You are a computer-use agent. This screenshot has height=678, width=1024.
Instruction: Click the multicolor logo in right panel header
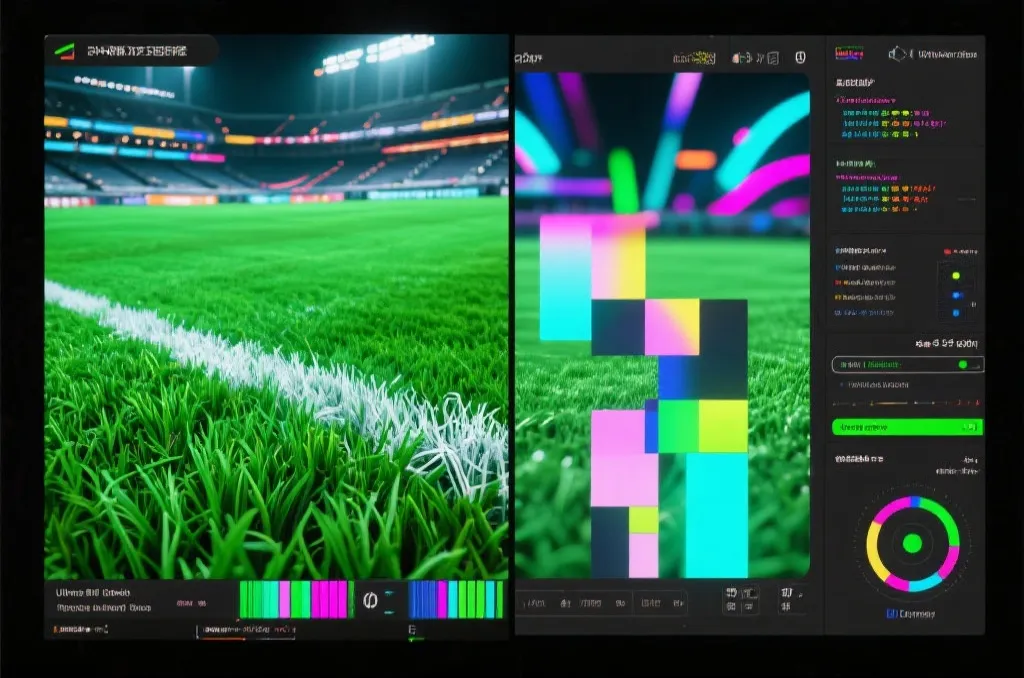849,54
